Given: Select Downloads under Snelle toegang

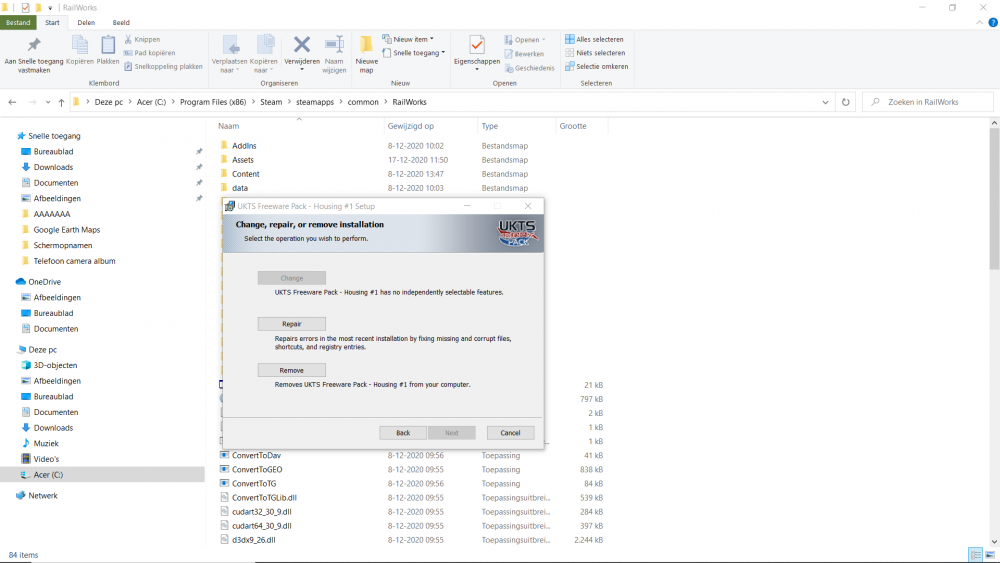Looking at the screenshot, I should pos(54,167).
